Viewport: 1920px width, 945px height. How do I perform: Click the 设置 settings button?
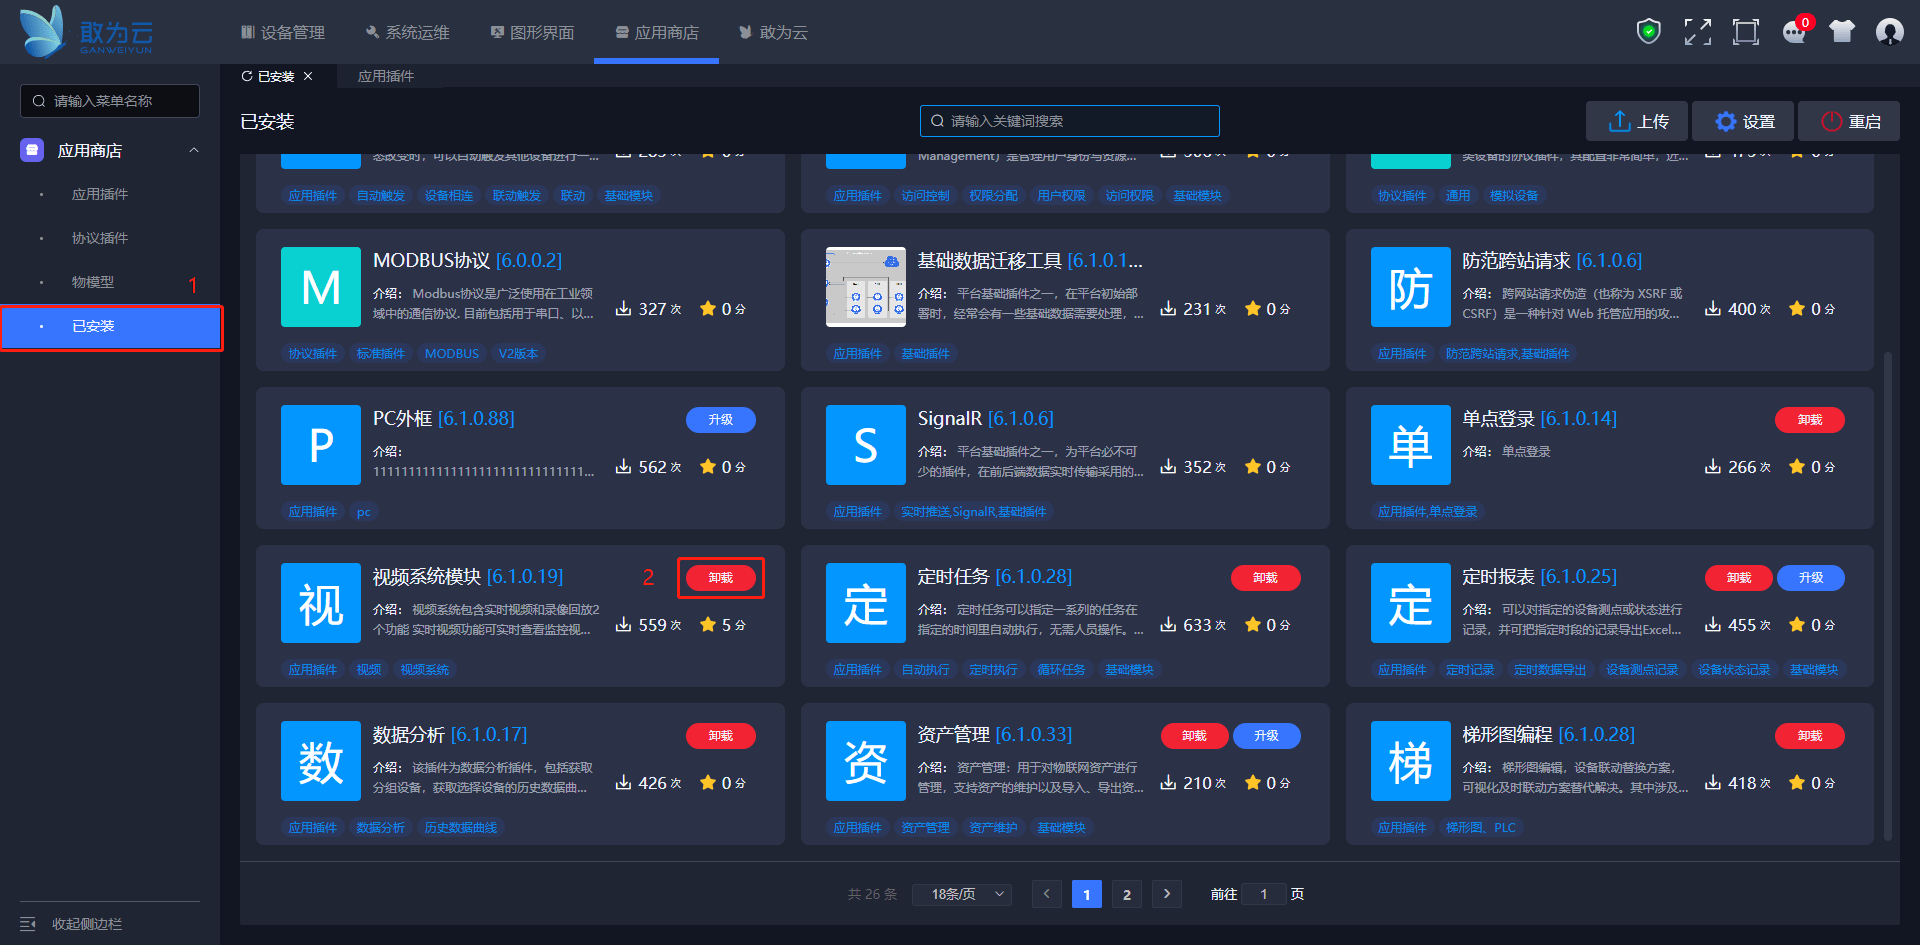(x=1744, y=121)
